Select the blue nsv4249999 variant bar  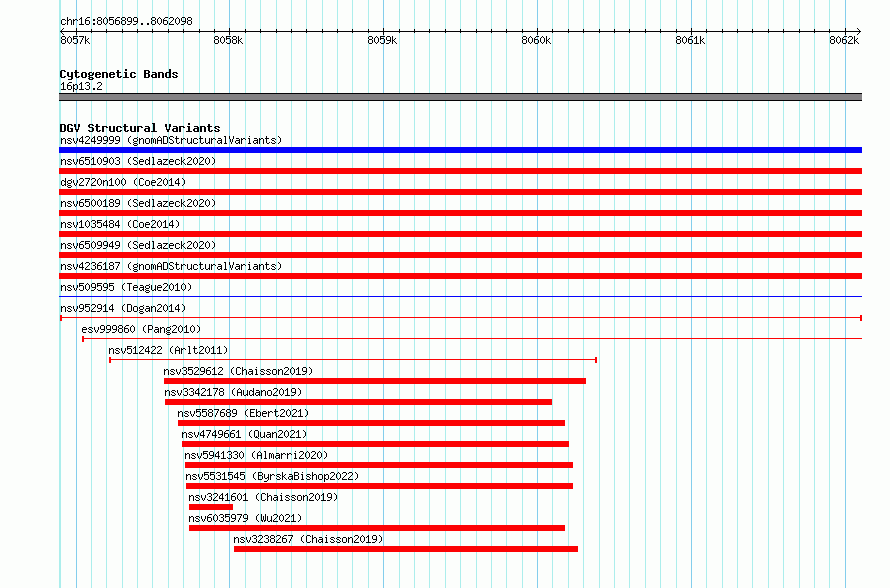(x=460, y=150)
